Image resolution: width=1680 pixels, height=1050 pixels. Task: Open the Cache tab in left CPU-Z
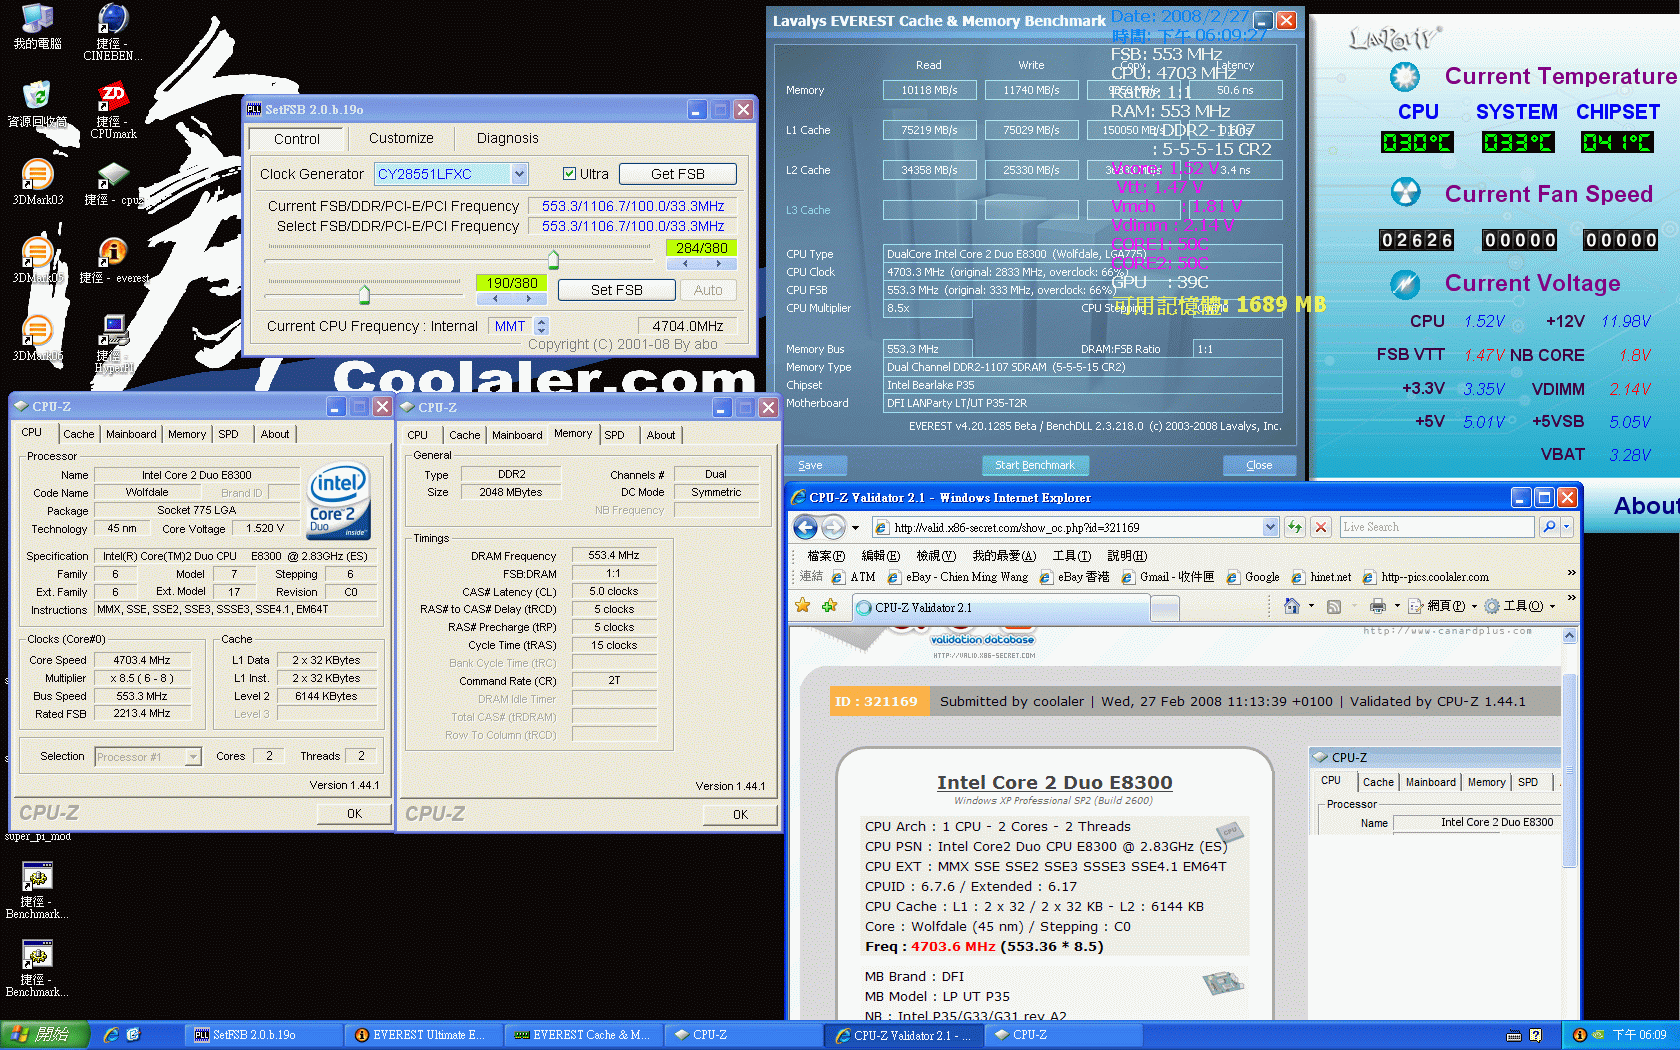[78, 434]
